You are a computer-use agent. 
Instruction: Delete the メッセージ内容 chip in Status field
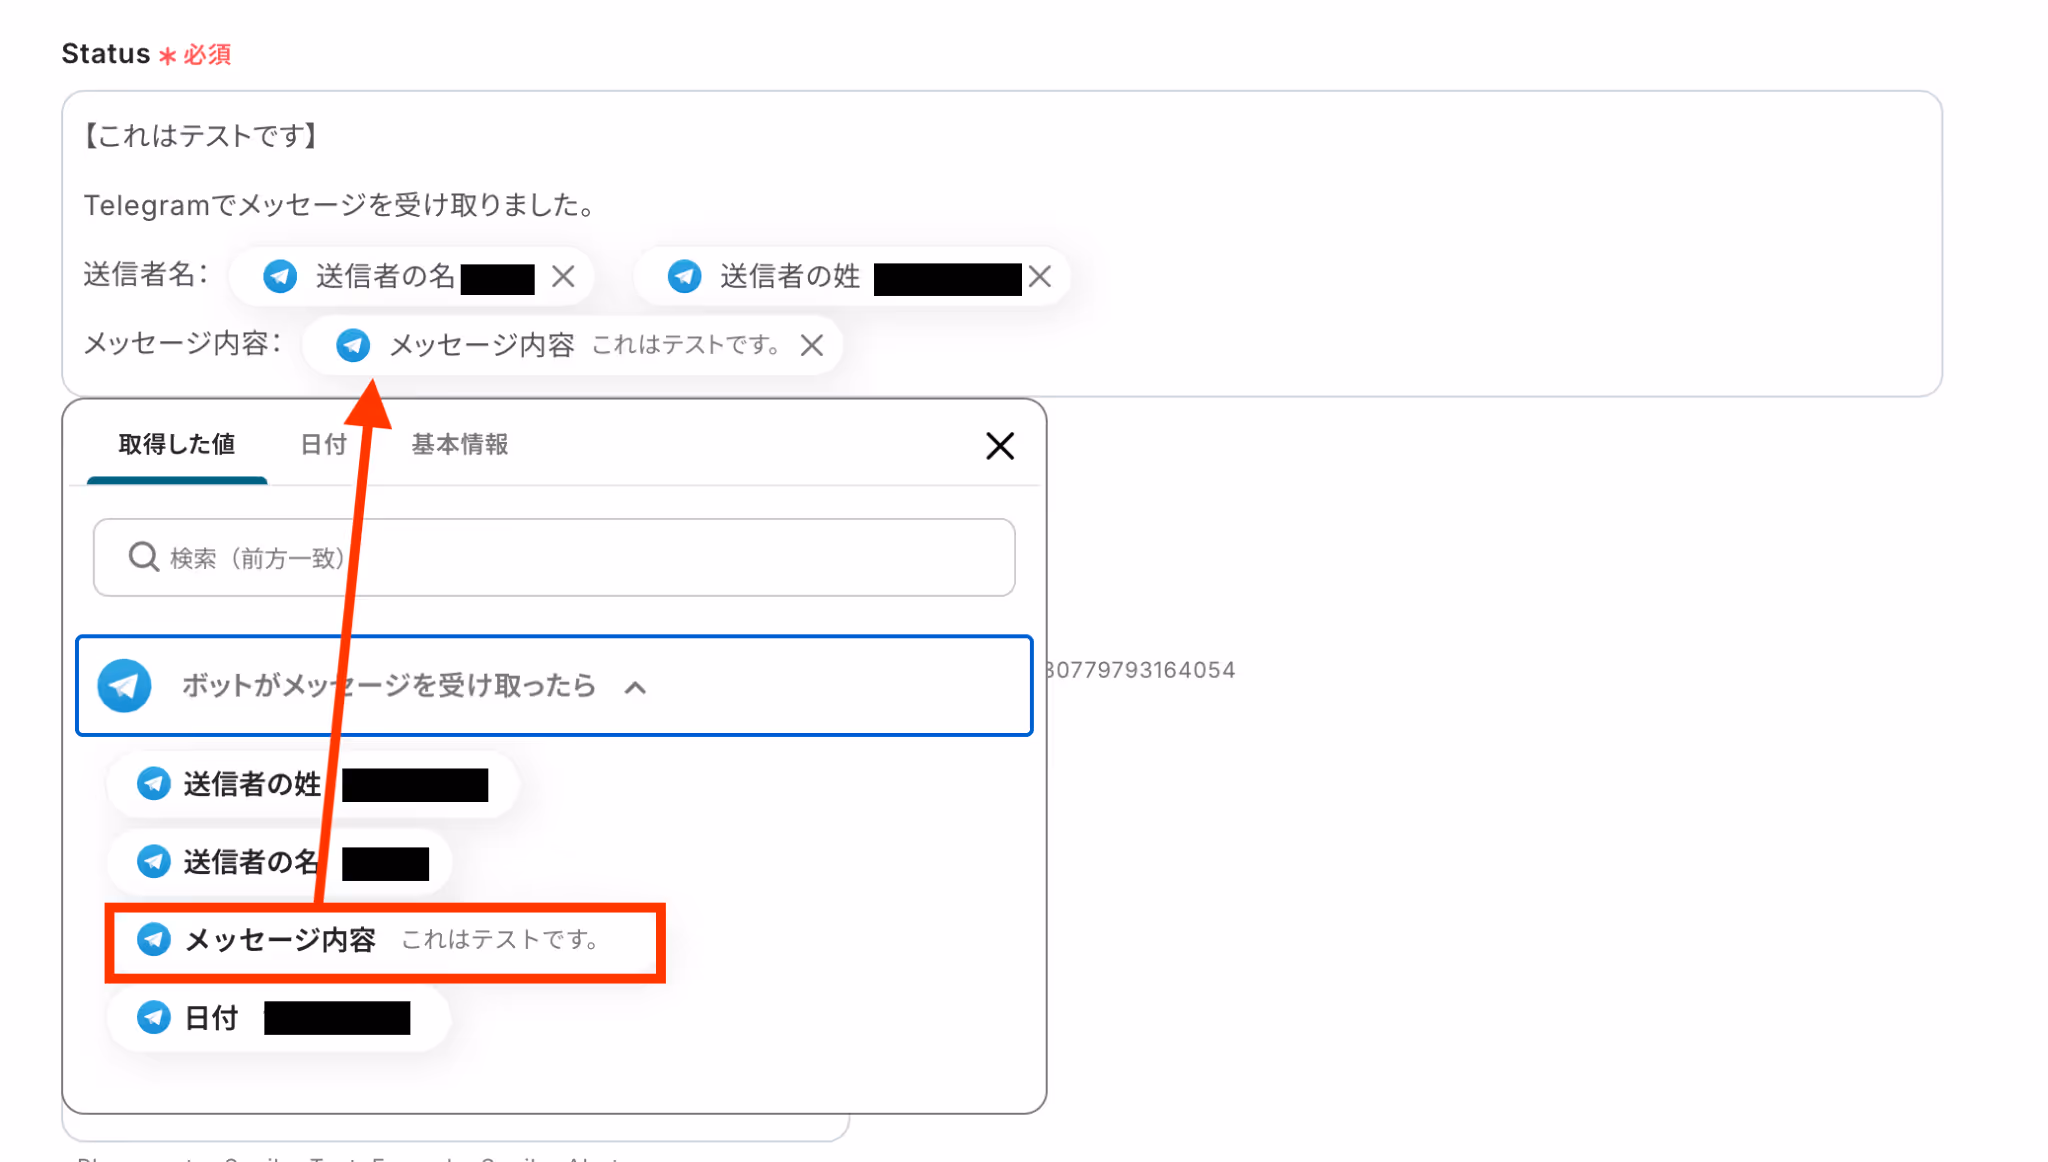(812, 346)
